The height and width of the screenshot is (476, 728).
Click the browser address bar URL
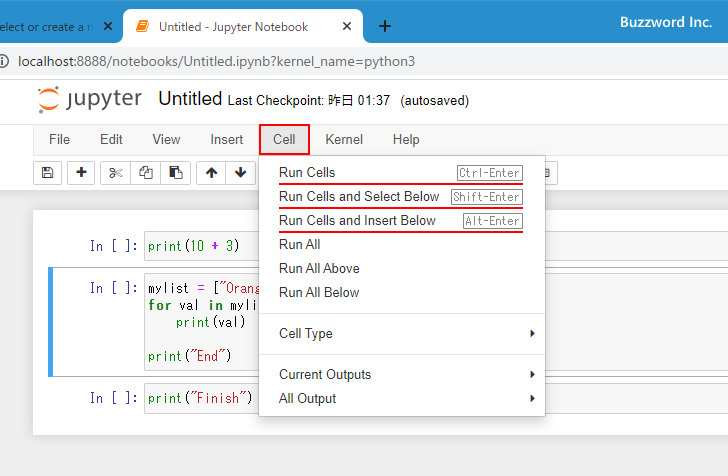(x=216, y=61)
